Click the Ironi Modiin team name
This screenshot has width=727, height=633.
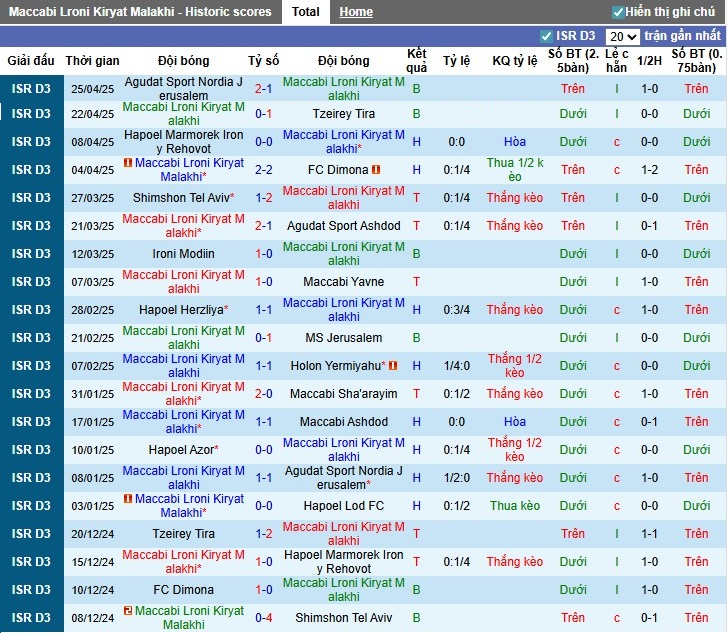(x=184, y=254)
